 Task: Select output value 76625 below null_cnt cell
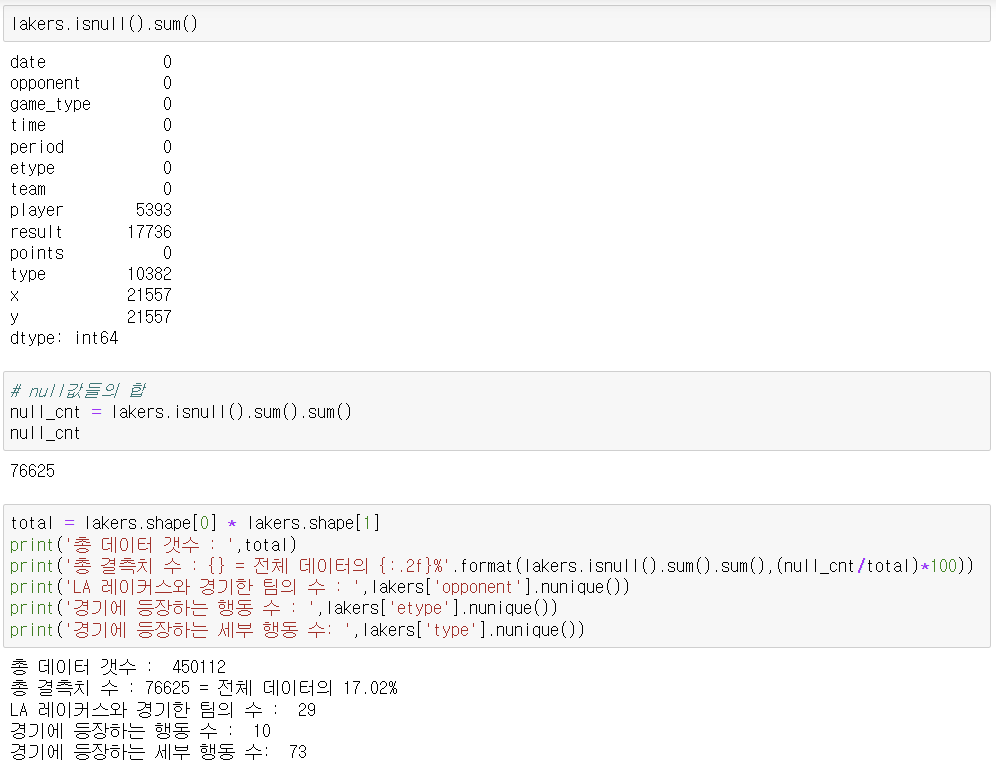[x=32, y=471]
